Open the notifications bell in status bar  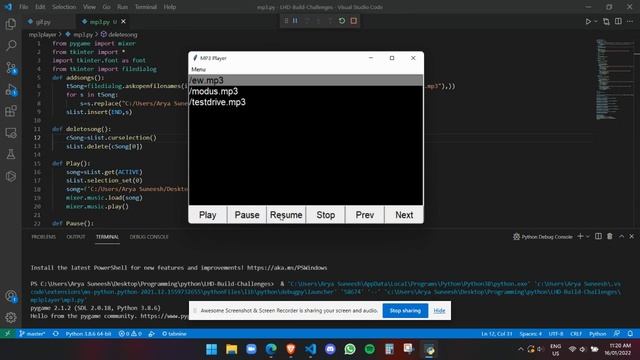tap(630, 333)
